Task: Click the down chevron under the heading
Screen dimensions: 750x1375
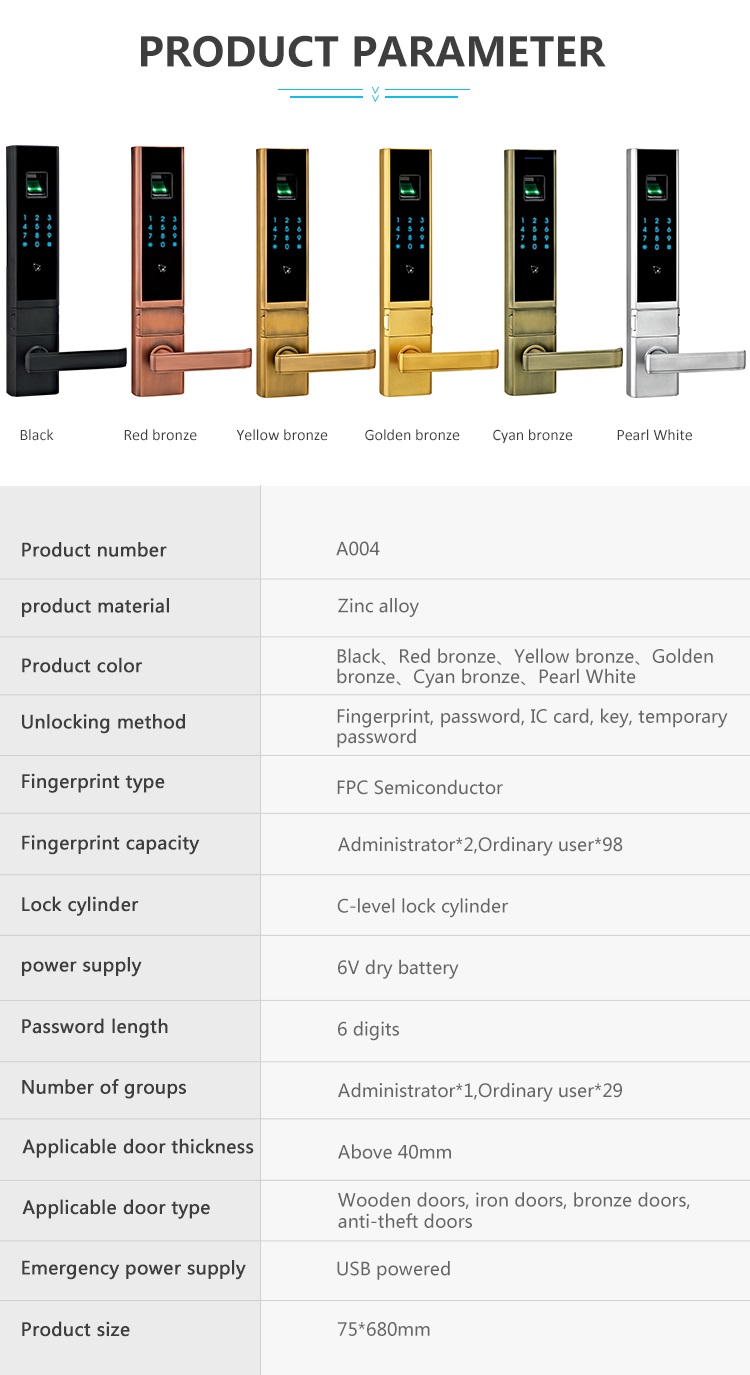Action: click(375, 94)
